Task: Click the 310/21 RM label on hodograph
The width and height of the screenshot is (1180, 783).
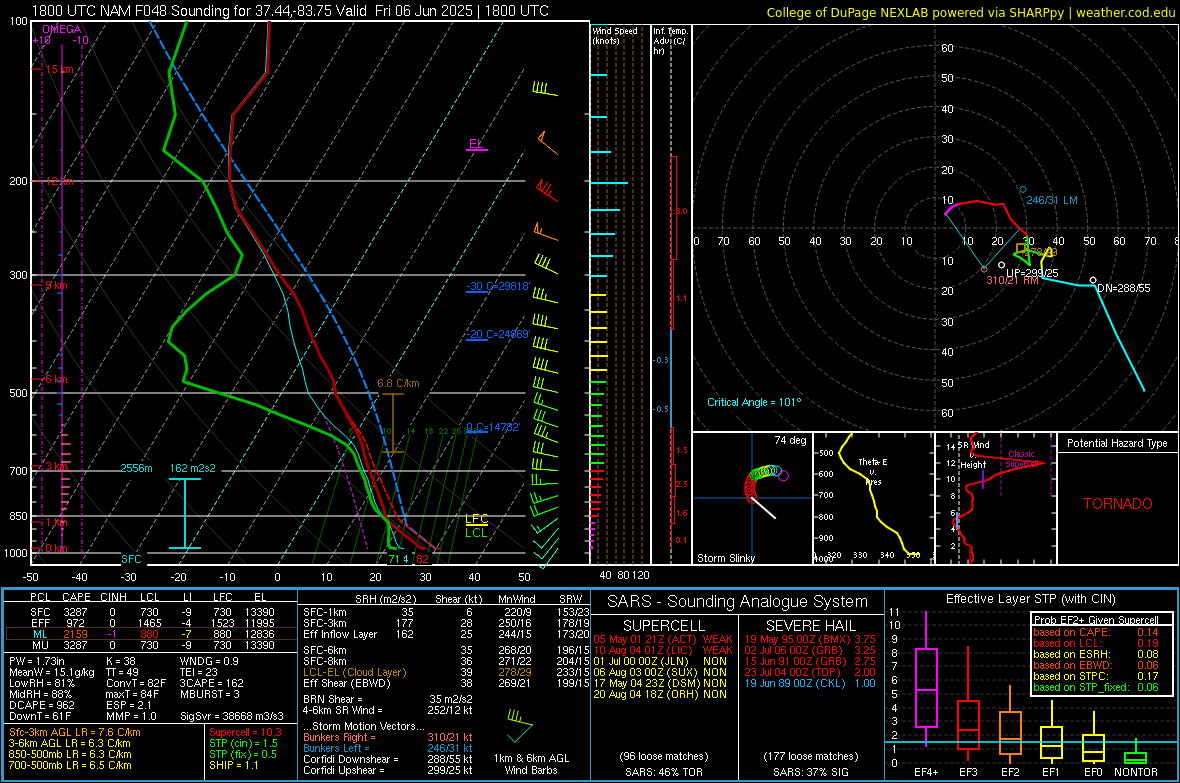Action: (1012, 280)
